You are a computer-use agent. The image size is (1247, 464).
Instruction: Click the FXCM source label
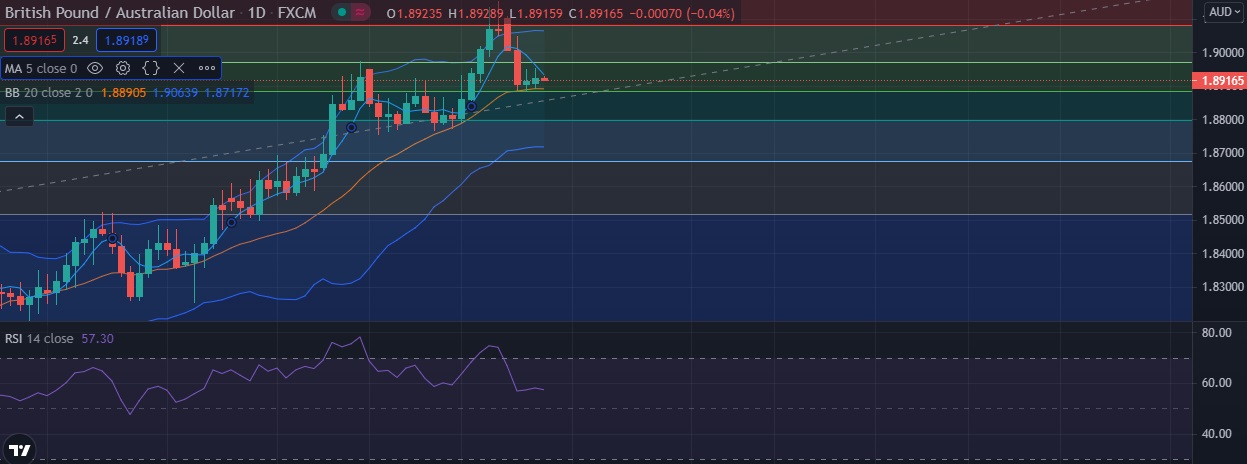point(297,14)
